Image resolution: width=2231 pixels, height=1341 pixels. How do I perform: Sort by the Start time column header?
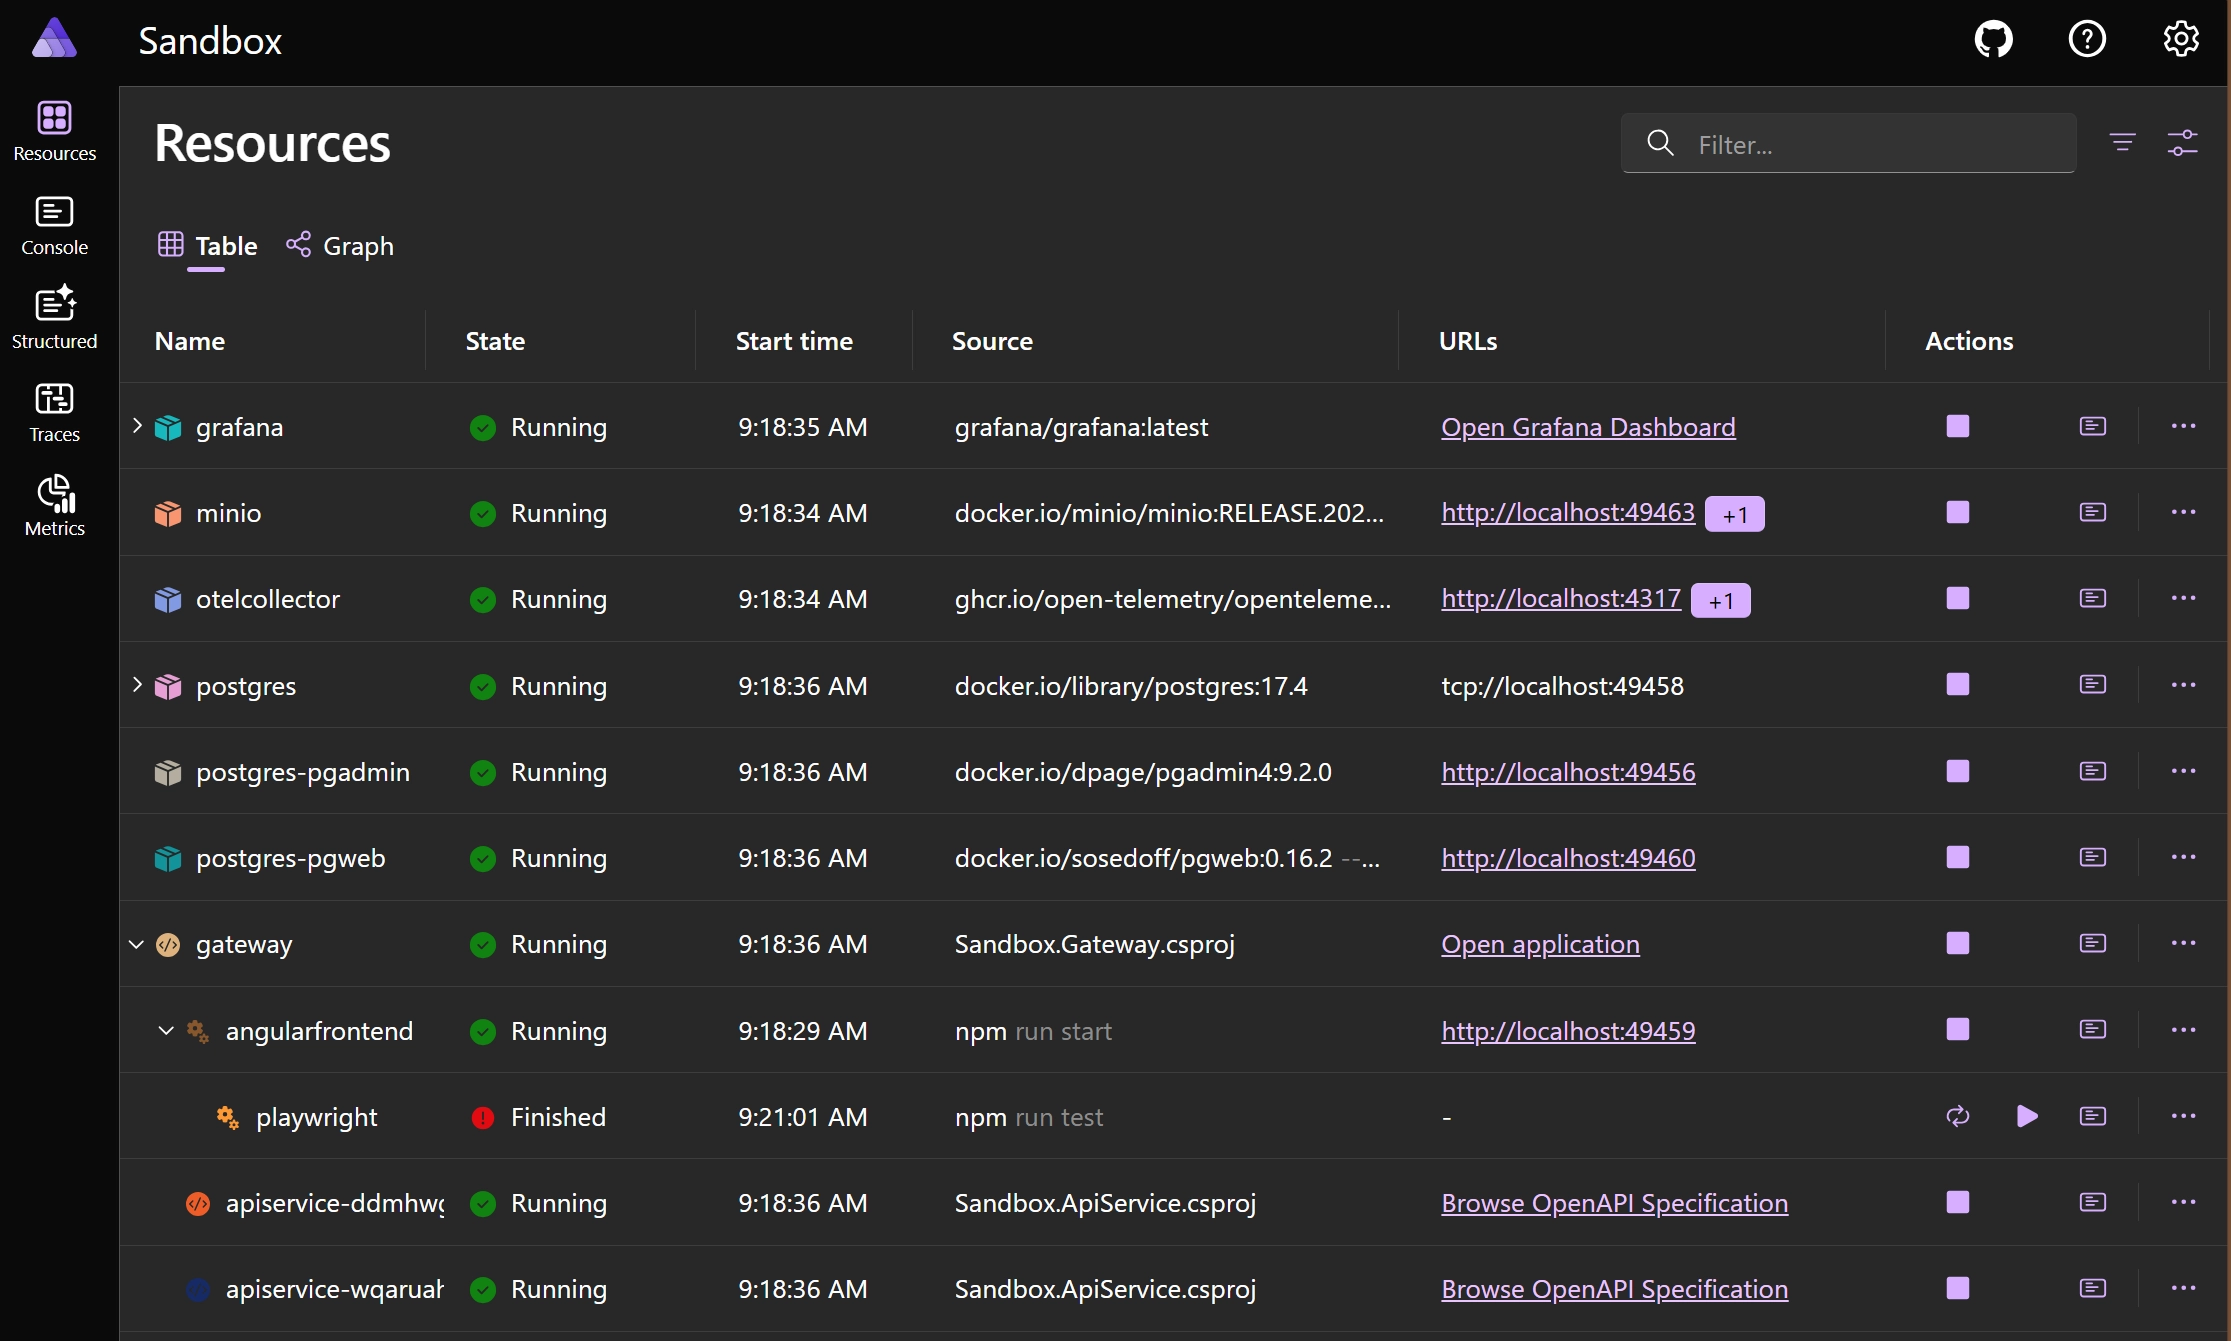794,341
